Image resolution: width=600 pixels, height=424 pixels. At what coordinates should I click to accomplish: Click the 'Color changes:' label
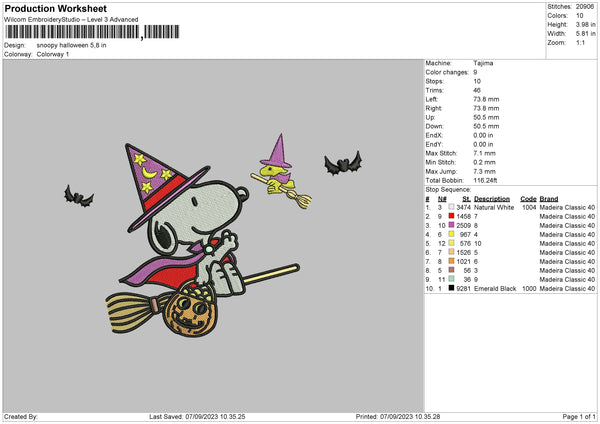[447, 72]
